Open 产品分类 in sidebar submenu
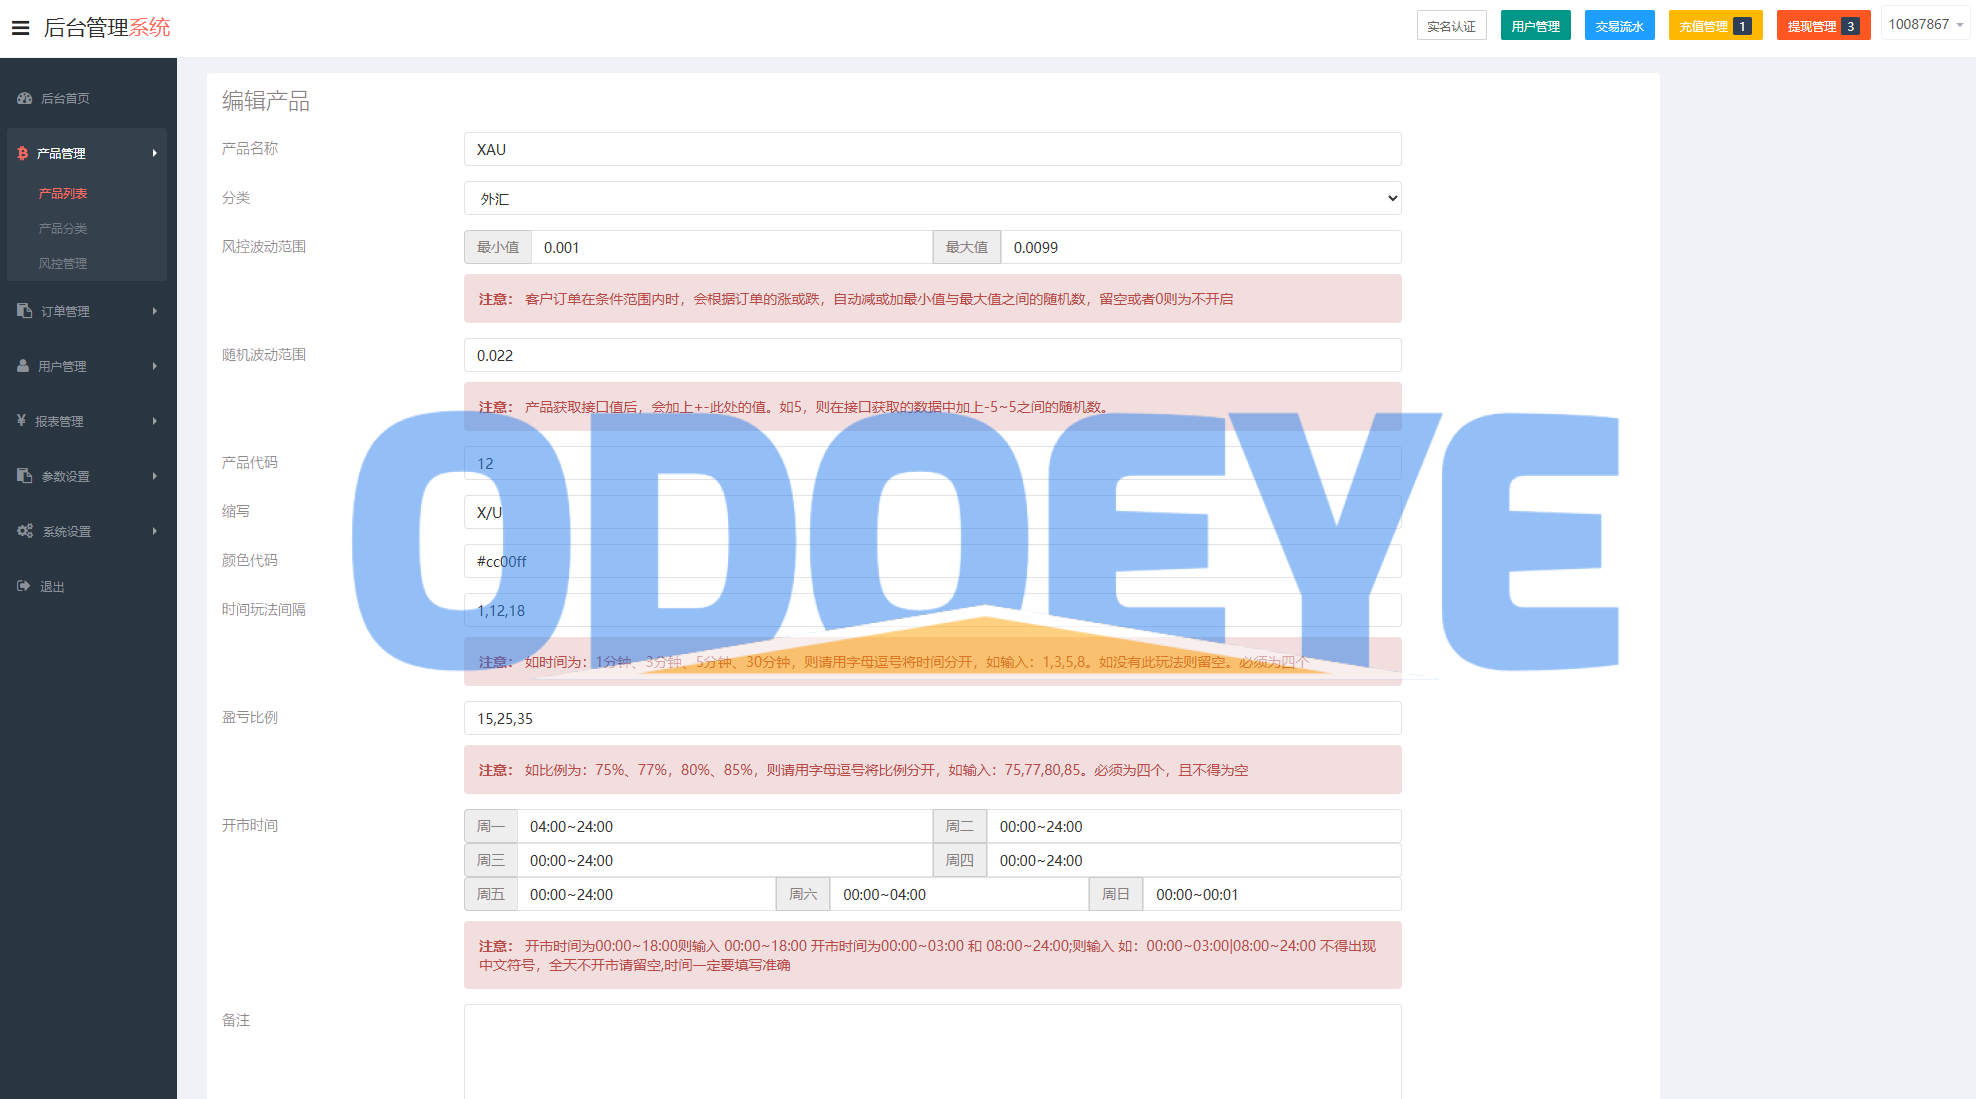The width and height of the screenshot is (1976, 1099). tap(63, 228)
